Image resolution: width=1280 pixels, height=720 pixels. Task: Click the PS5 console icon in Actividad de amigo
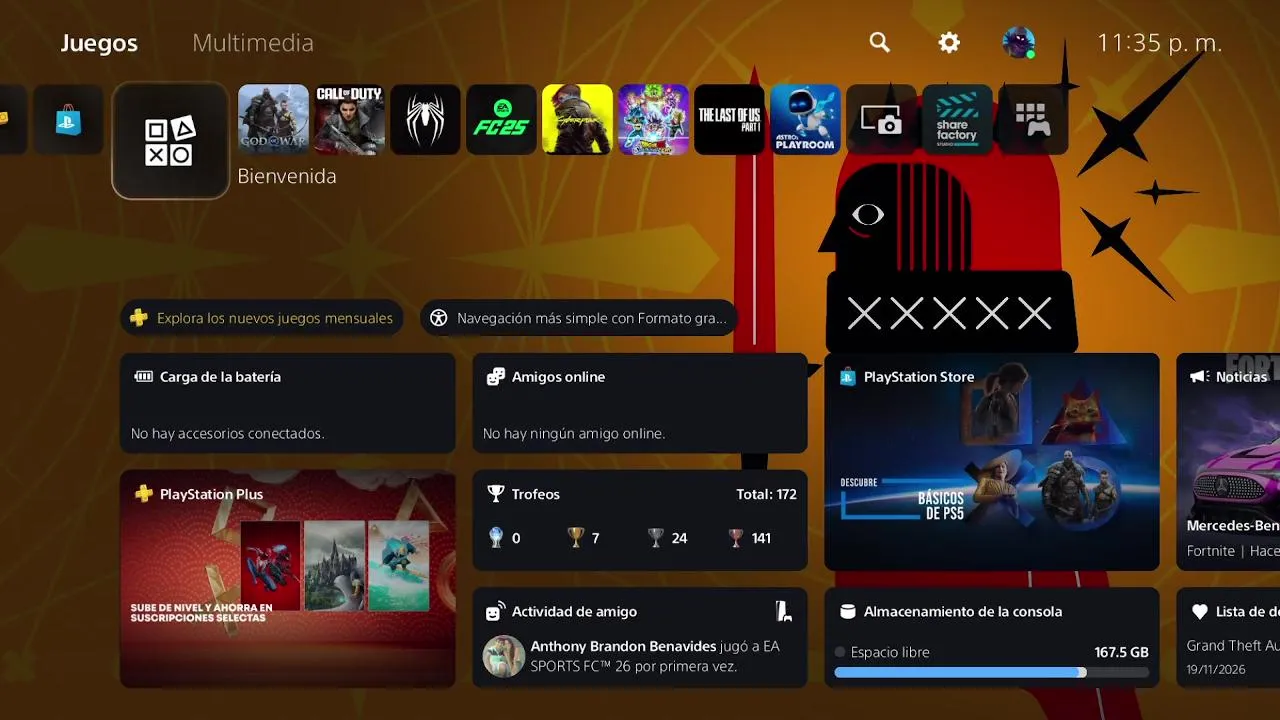click(x=784, y=611)
